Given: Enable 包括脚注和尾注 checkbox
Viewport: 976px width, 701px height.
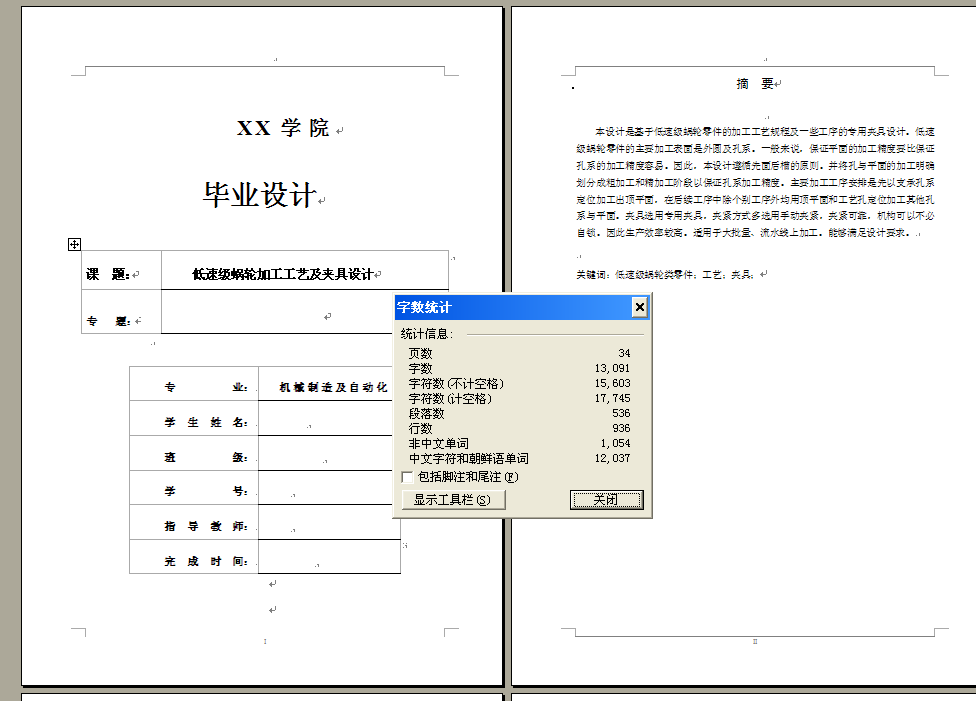Looking at the screenshot, I should (408, 477).
